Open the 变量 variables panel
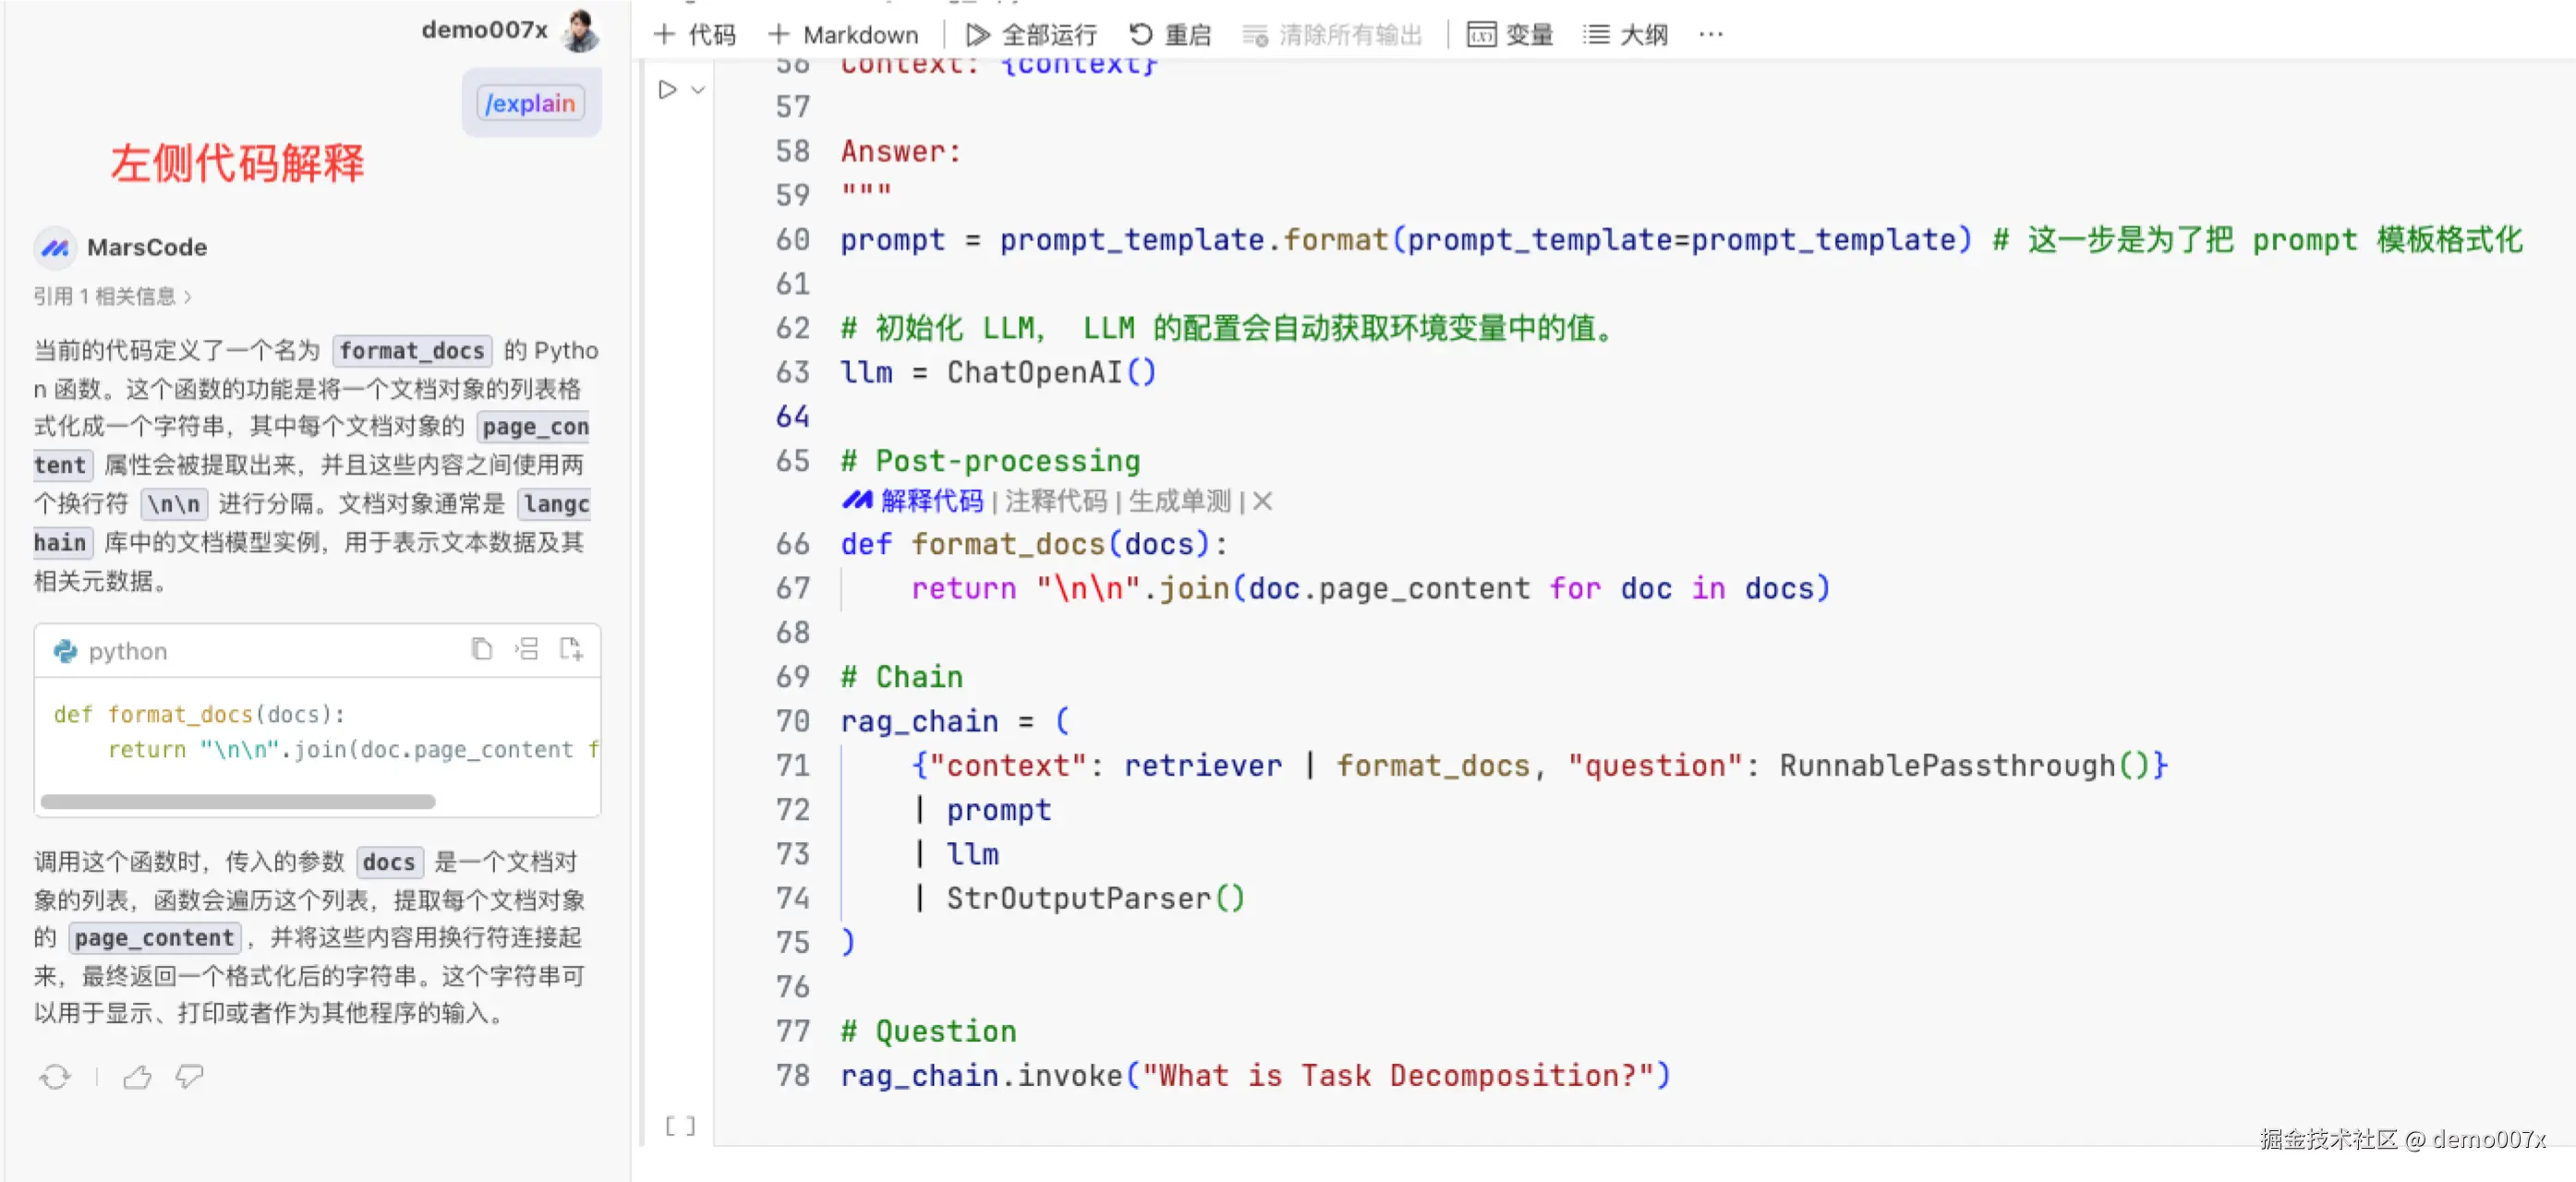Screen dimensions: 2576x1182 point(1510,35)
